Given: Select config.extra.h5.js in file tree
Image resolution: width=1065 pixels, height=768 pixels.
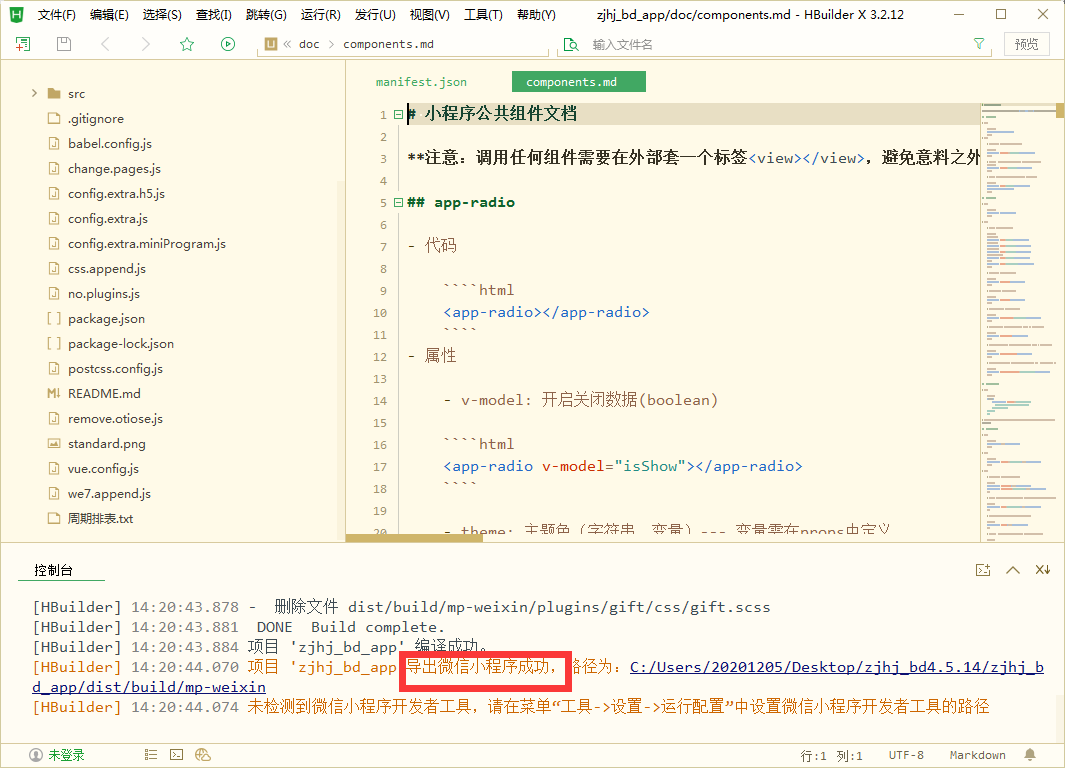Looking at the screenshot, I should [116, 194].
